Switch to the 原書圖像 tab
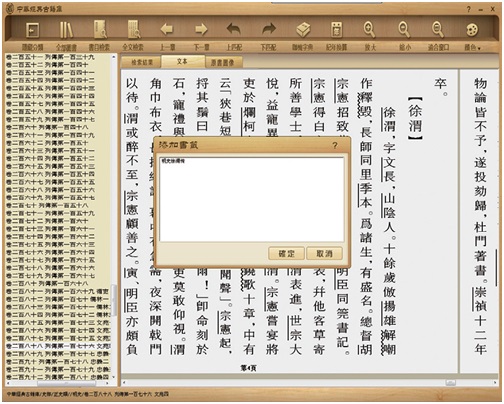The image size is (504, 404). click(x=222, y=62)
